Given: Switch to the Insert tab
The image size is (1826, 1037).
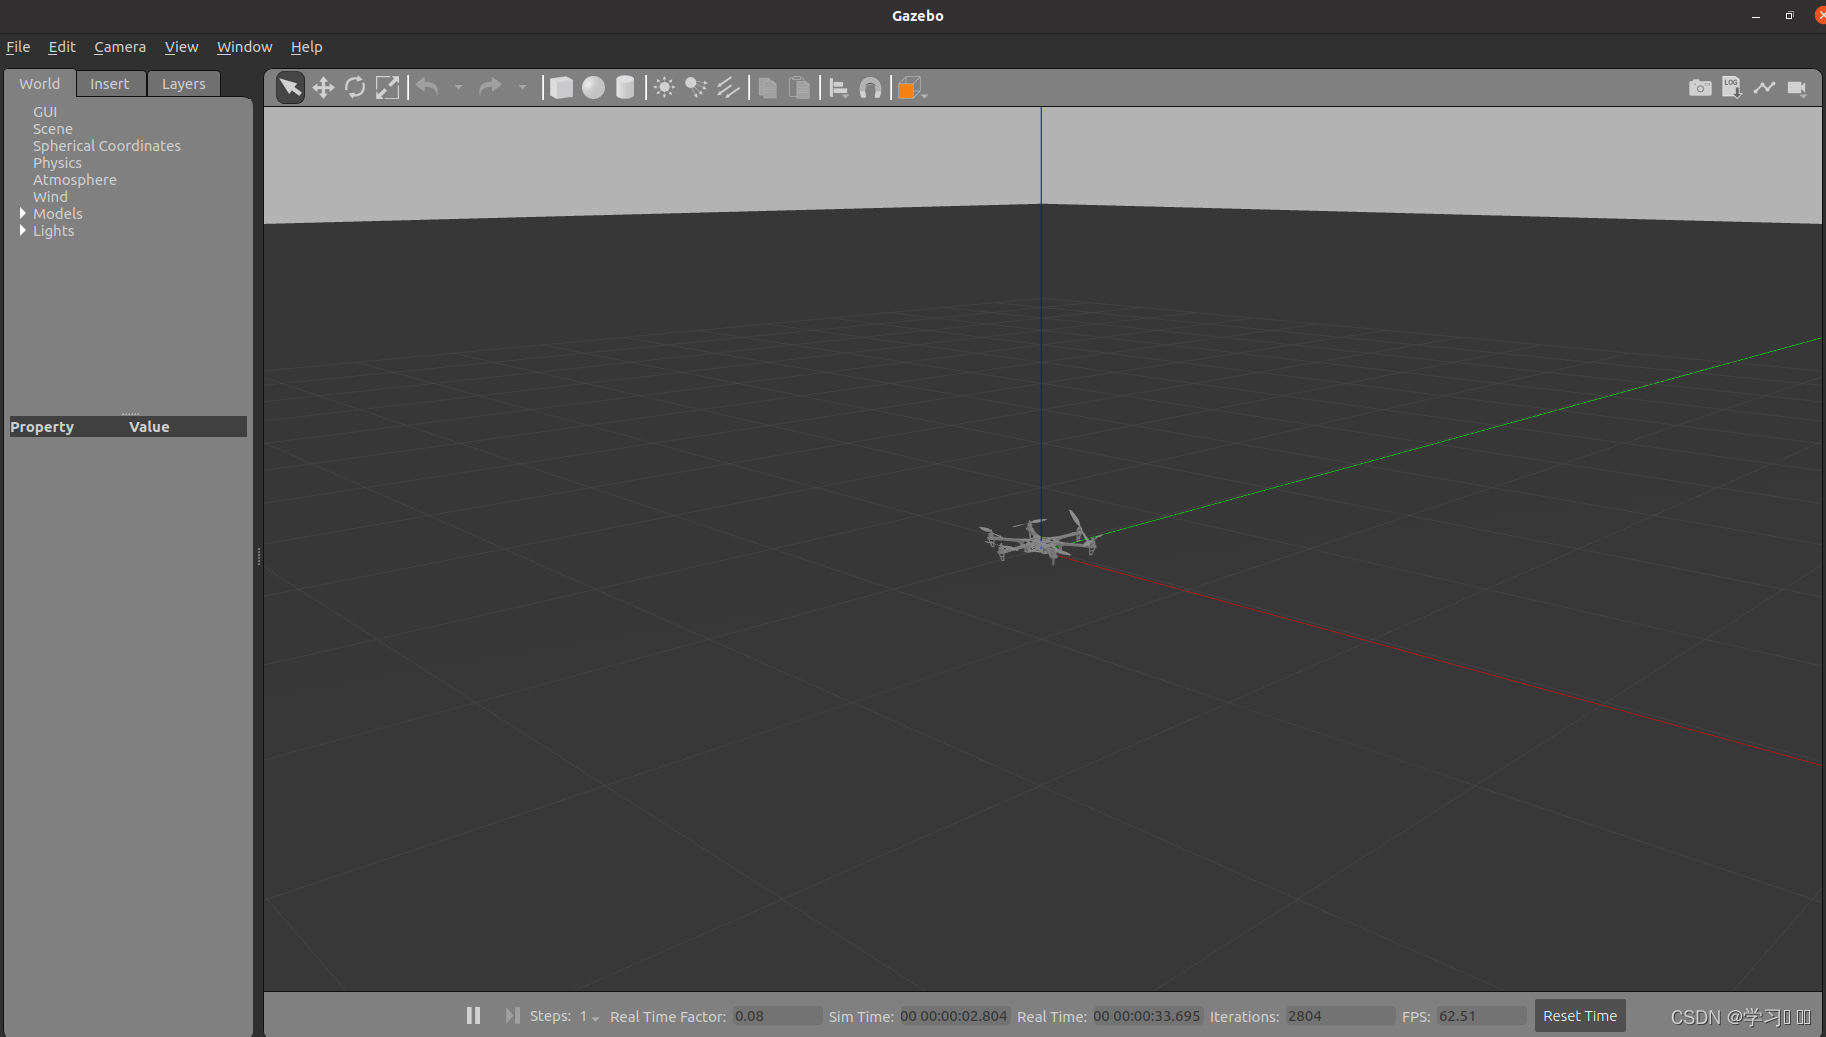Looking at the screenshot, I should tap(110, 84).
